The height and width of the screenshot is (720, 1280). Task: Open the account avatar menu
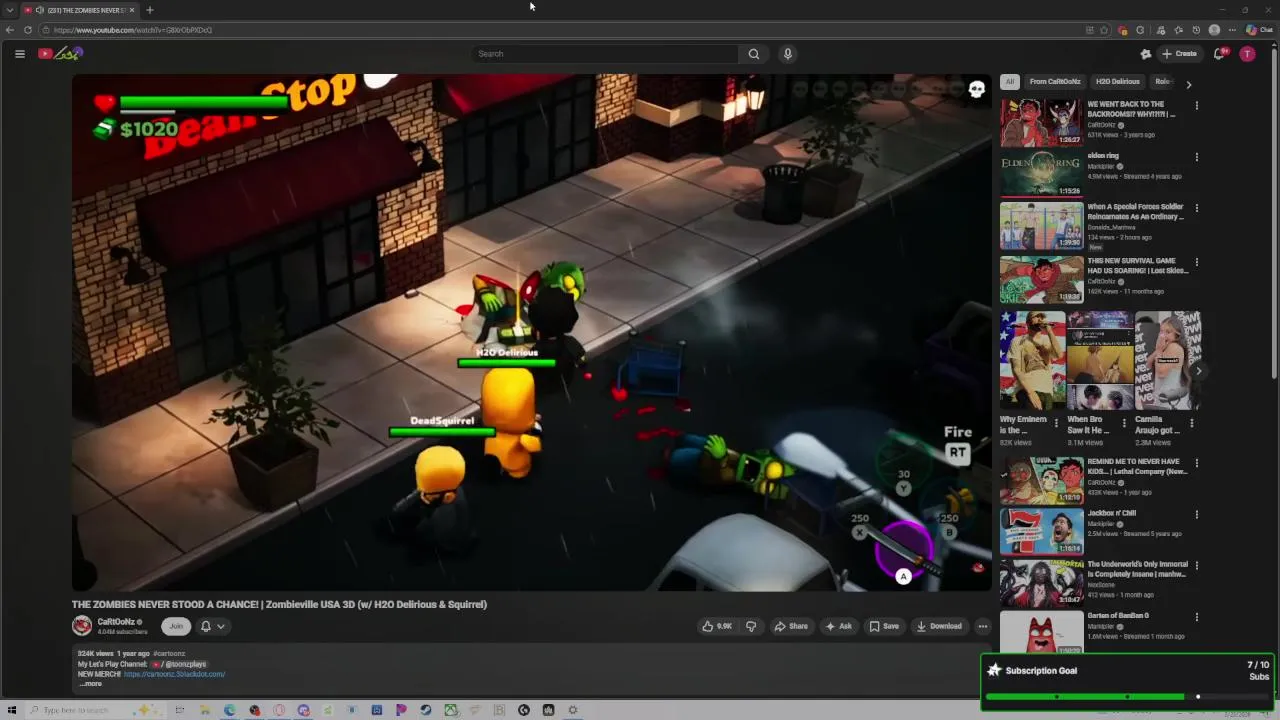(x=1247, y=54)
